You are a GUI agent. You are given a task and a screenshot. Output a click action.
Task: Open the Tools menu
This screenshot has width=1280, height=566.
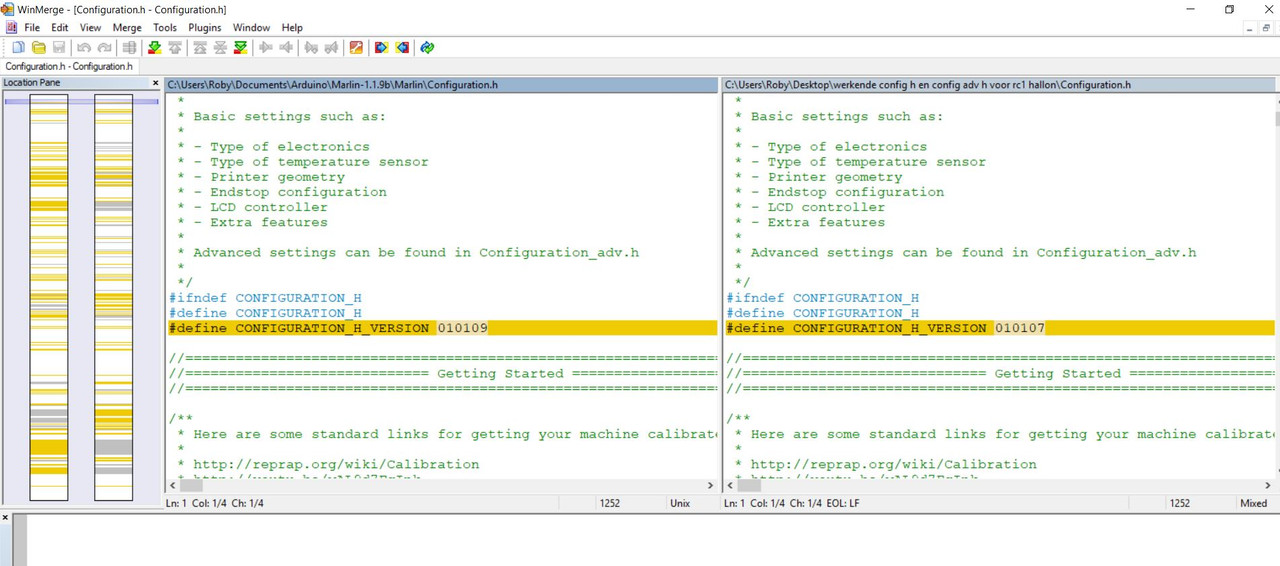click(x=165, y=27)
